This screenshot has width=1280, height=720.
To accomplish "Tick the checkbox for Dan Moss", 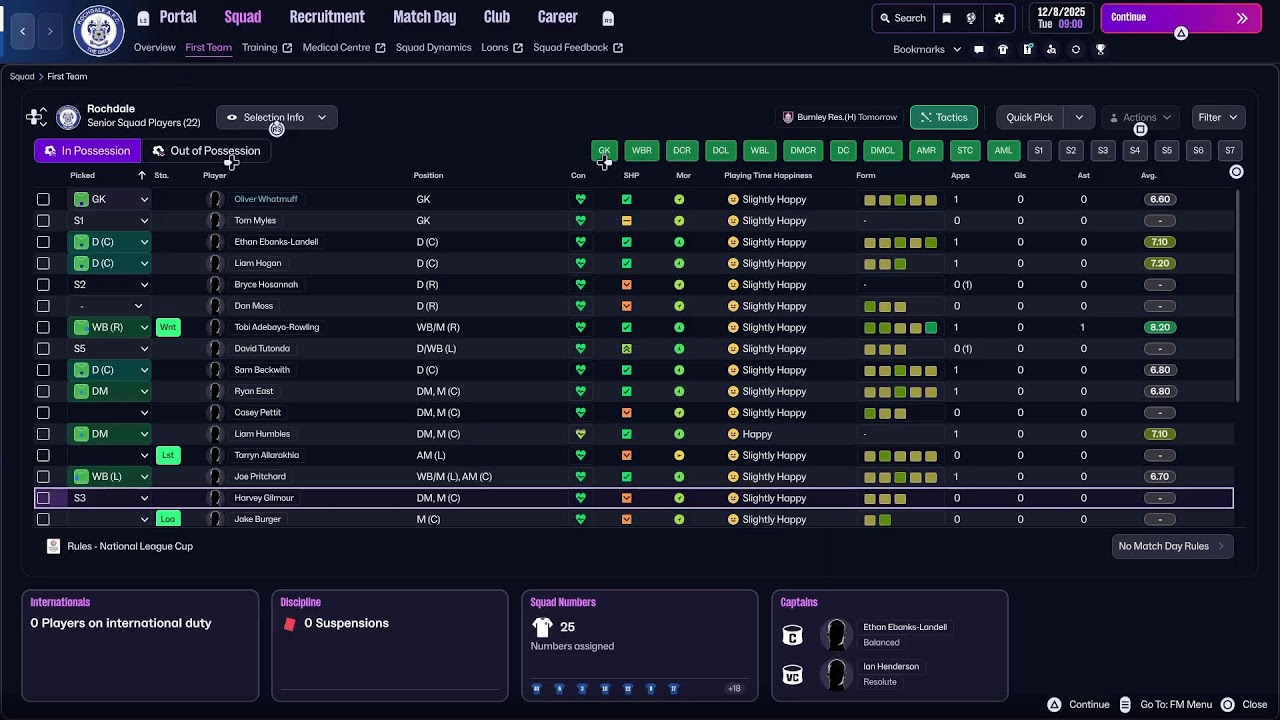I will coord(43,306).
